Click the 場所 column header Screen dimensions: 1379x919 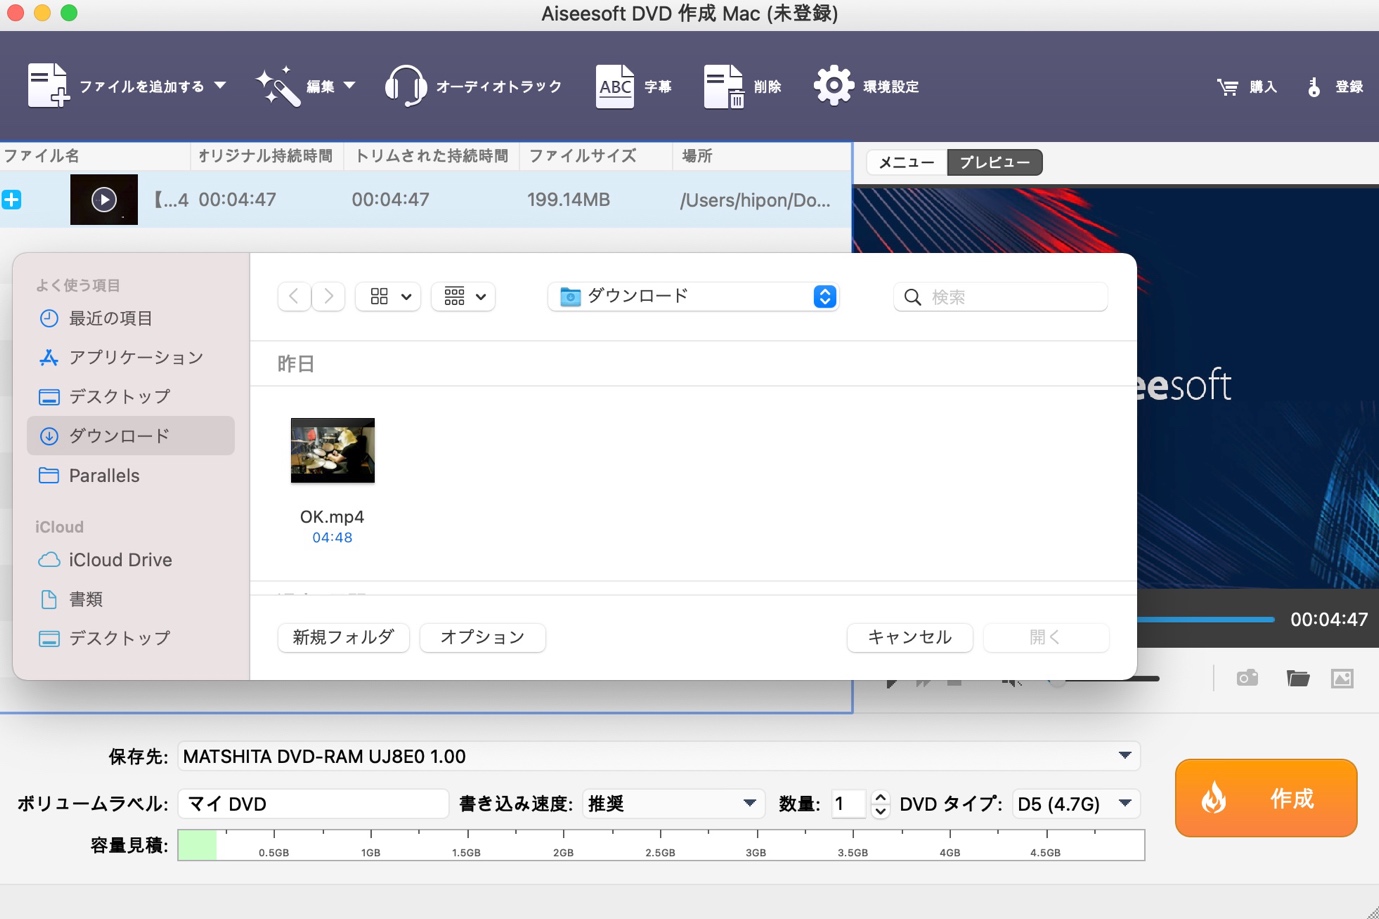point(762,156)
